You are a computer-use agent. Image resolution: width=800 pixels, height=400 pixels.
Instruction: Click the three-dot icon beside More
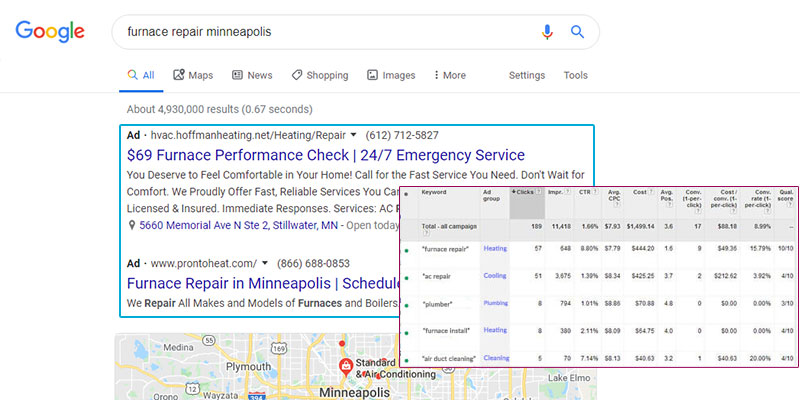click(436, 75)
